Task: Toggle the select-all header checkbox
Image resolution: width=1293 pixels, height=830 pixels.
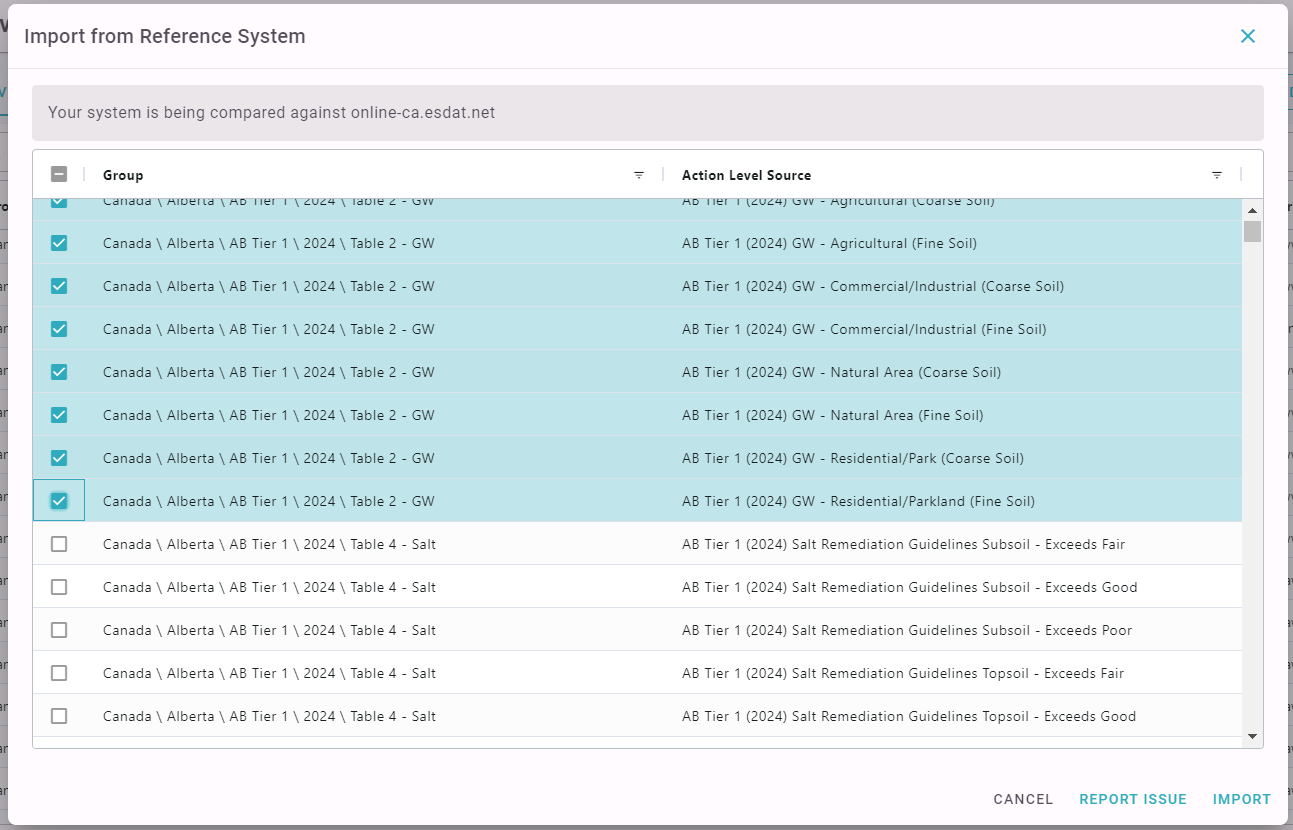Action: click(x=59, y=174)
